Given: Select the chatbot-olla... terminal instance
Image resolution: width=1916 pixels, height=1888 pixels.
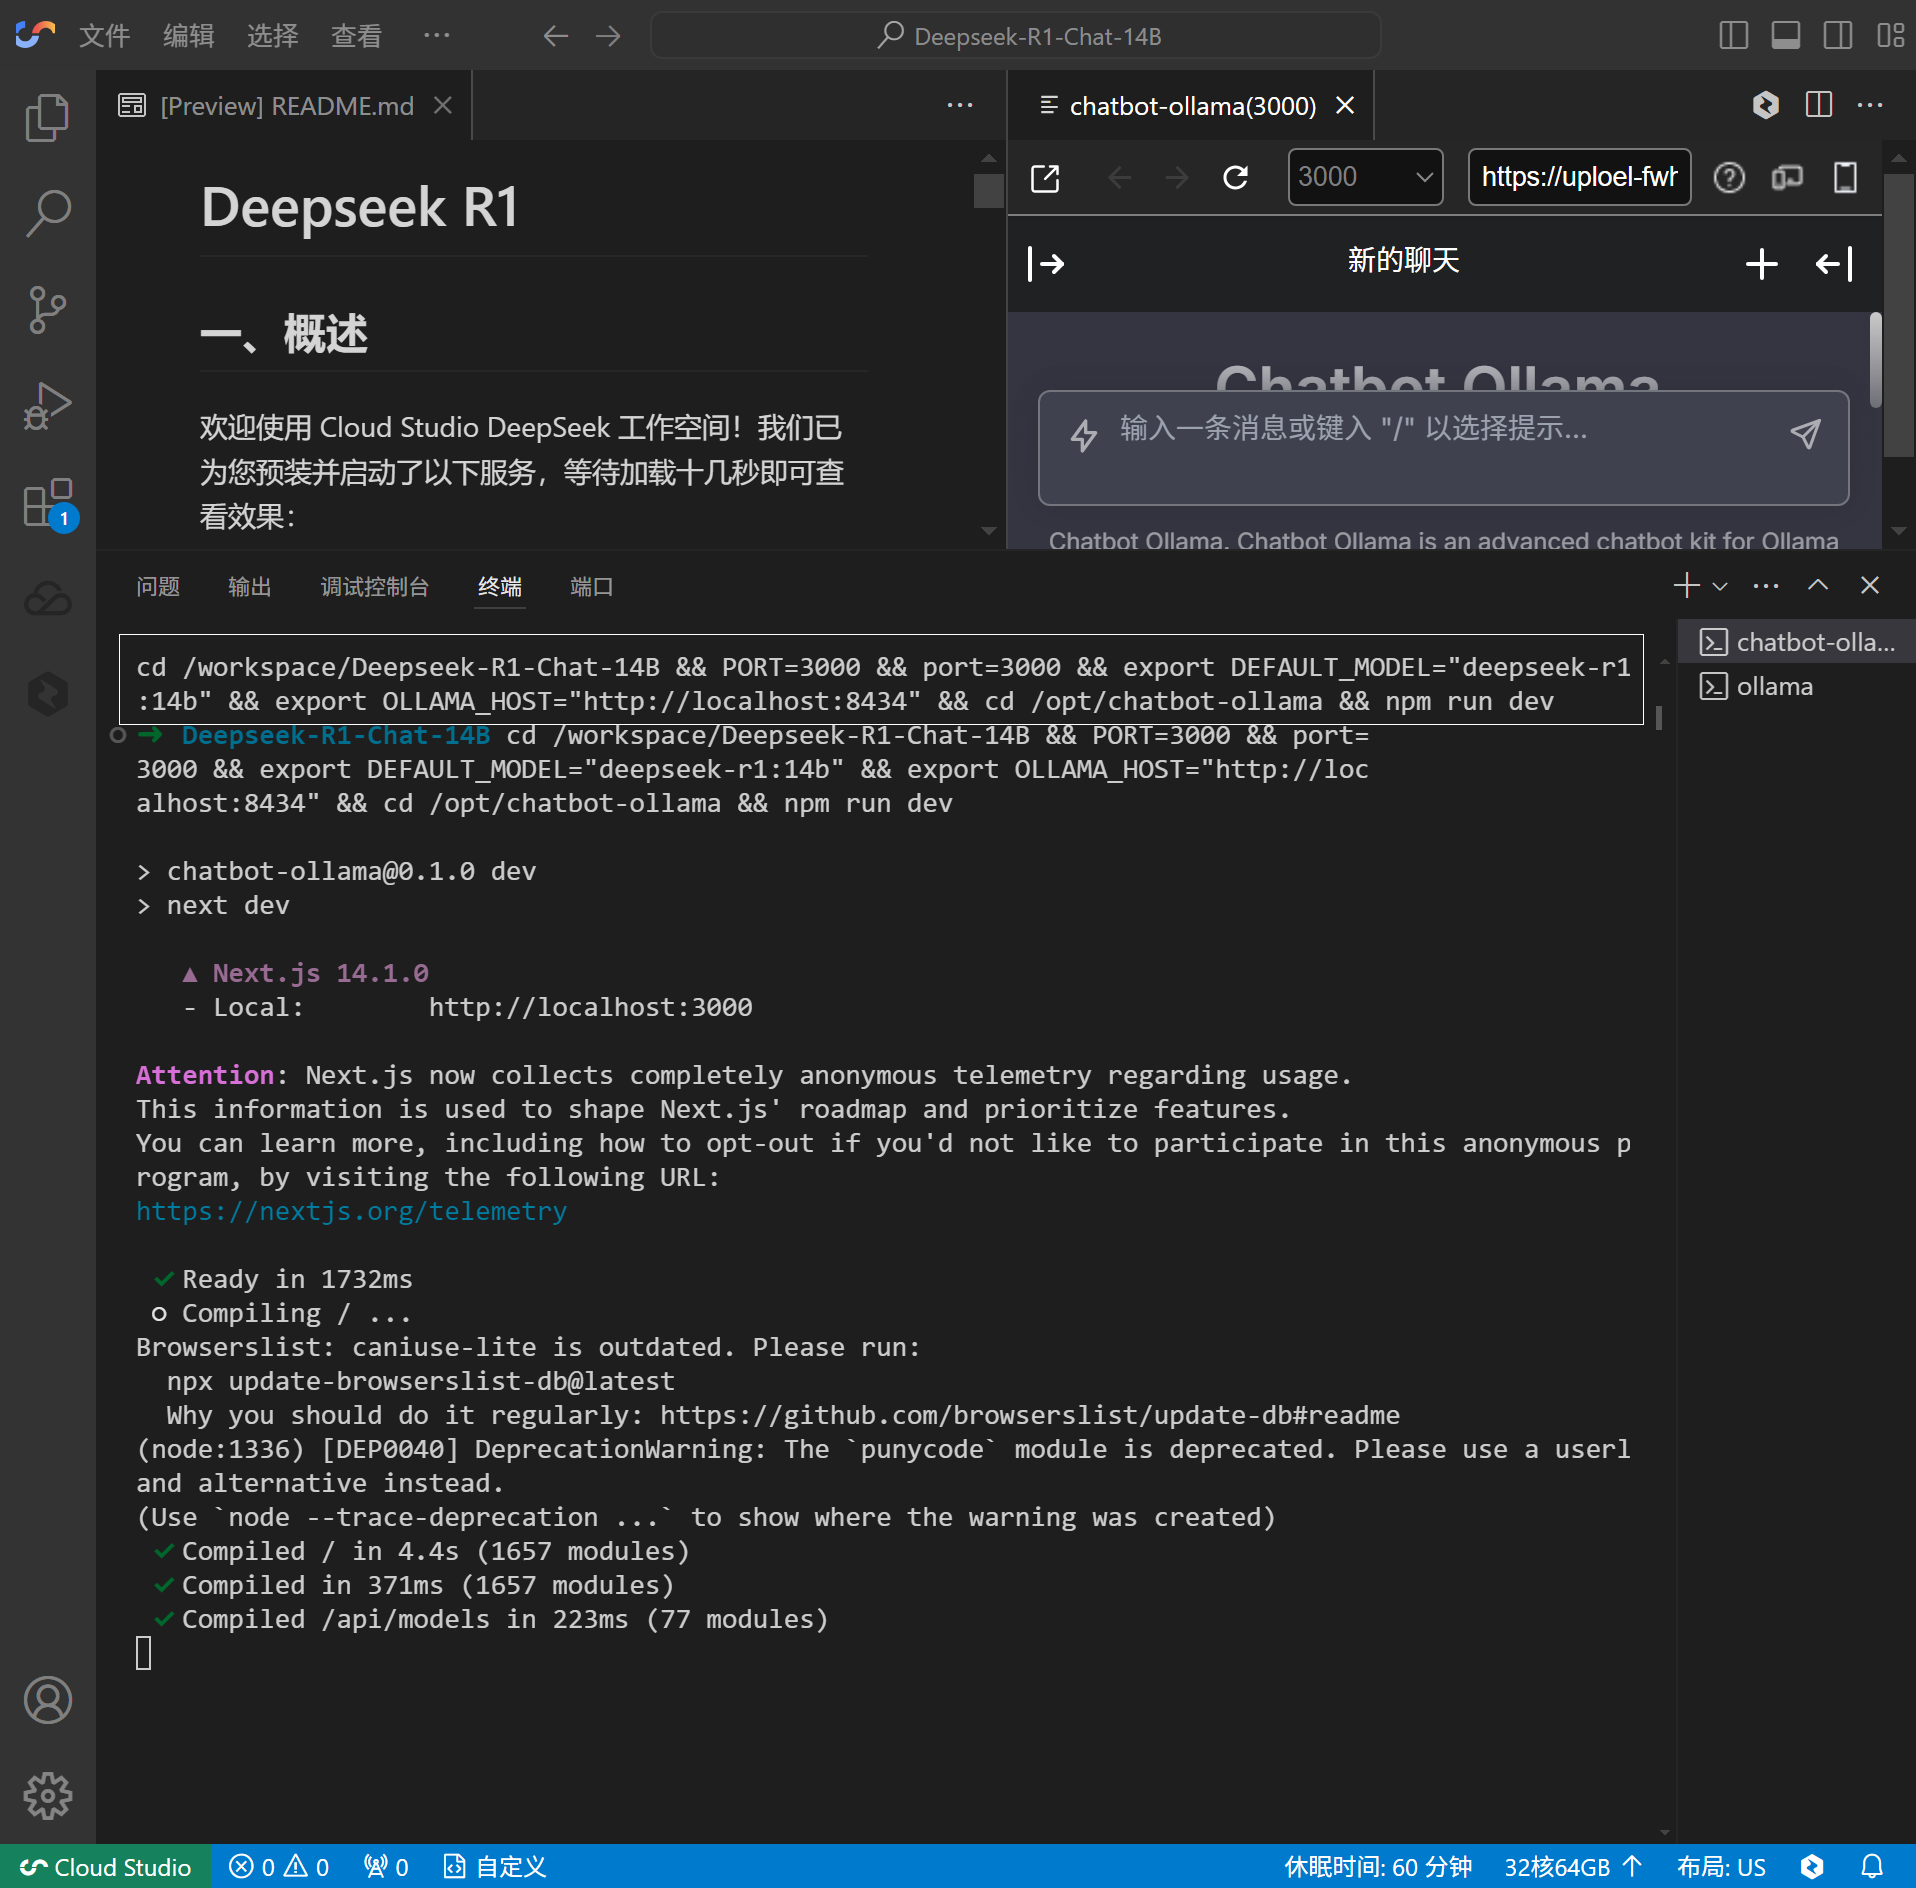Looking at the screenshot, I should [x=1797, y=642].
